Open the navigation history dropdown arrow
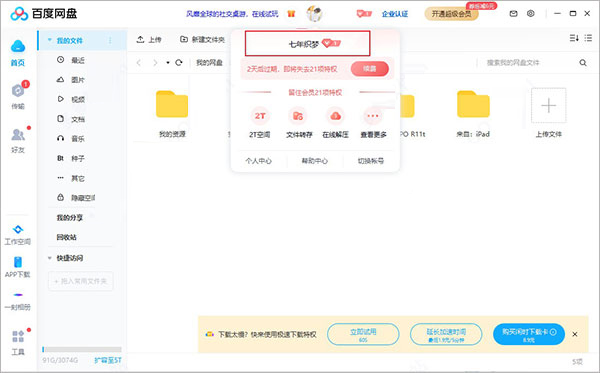 click(x=168, y=62)
